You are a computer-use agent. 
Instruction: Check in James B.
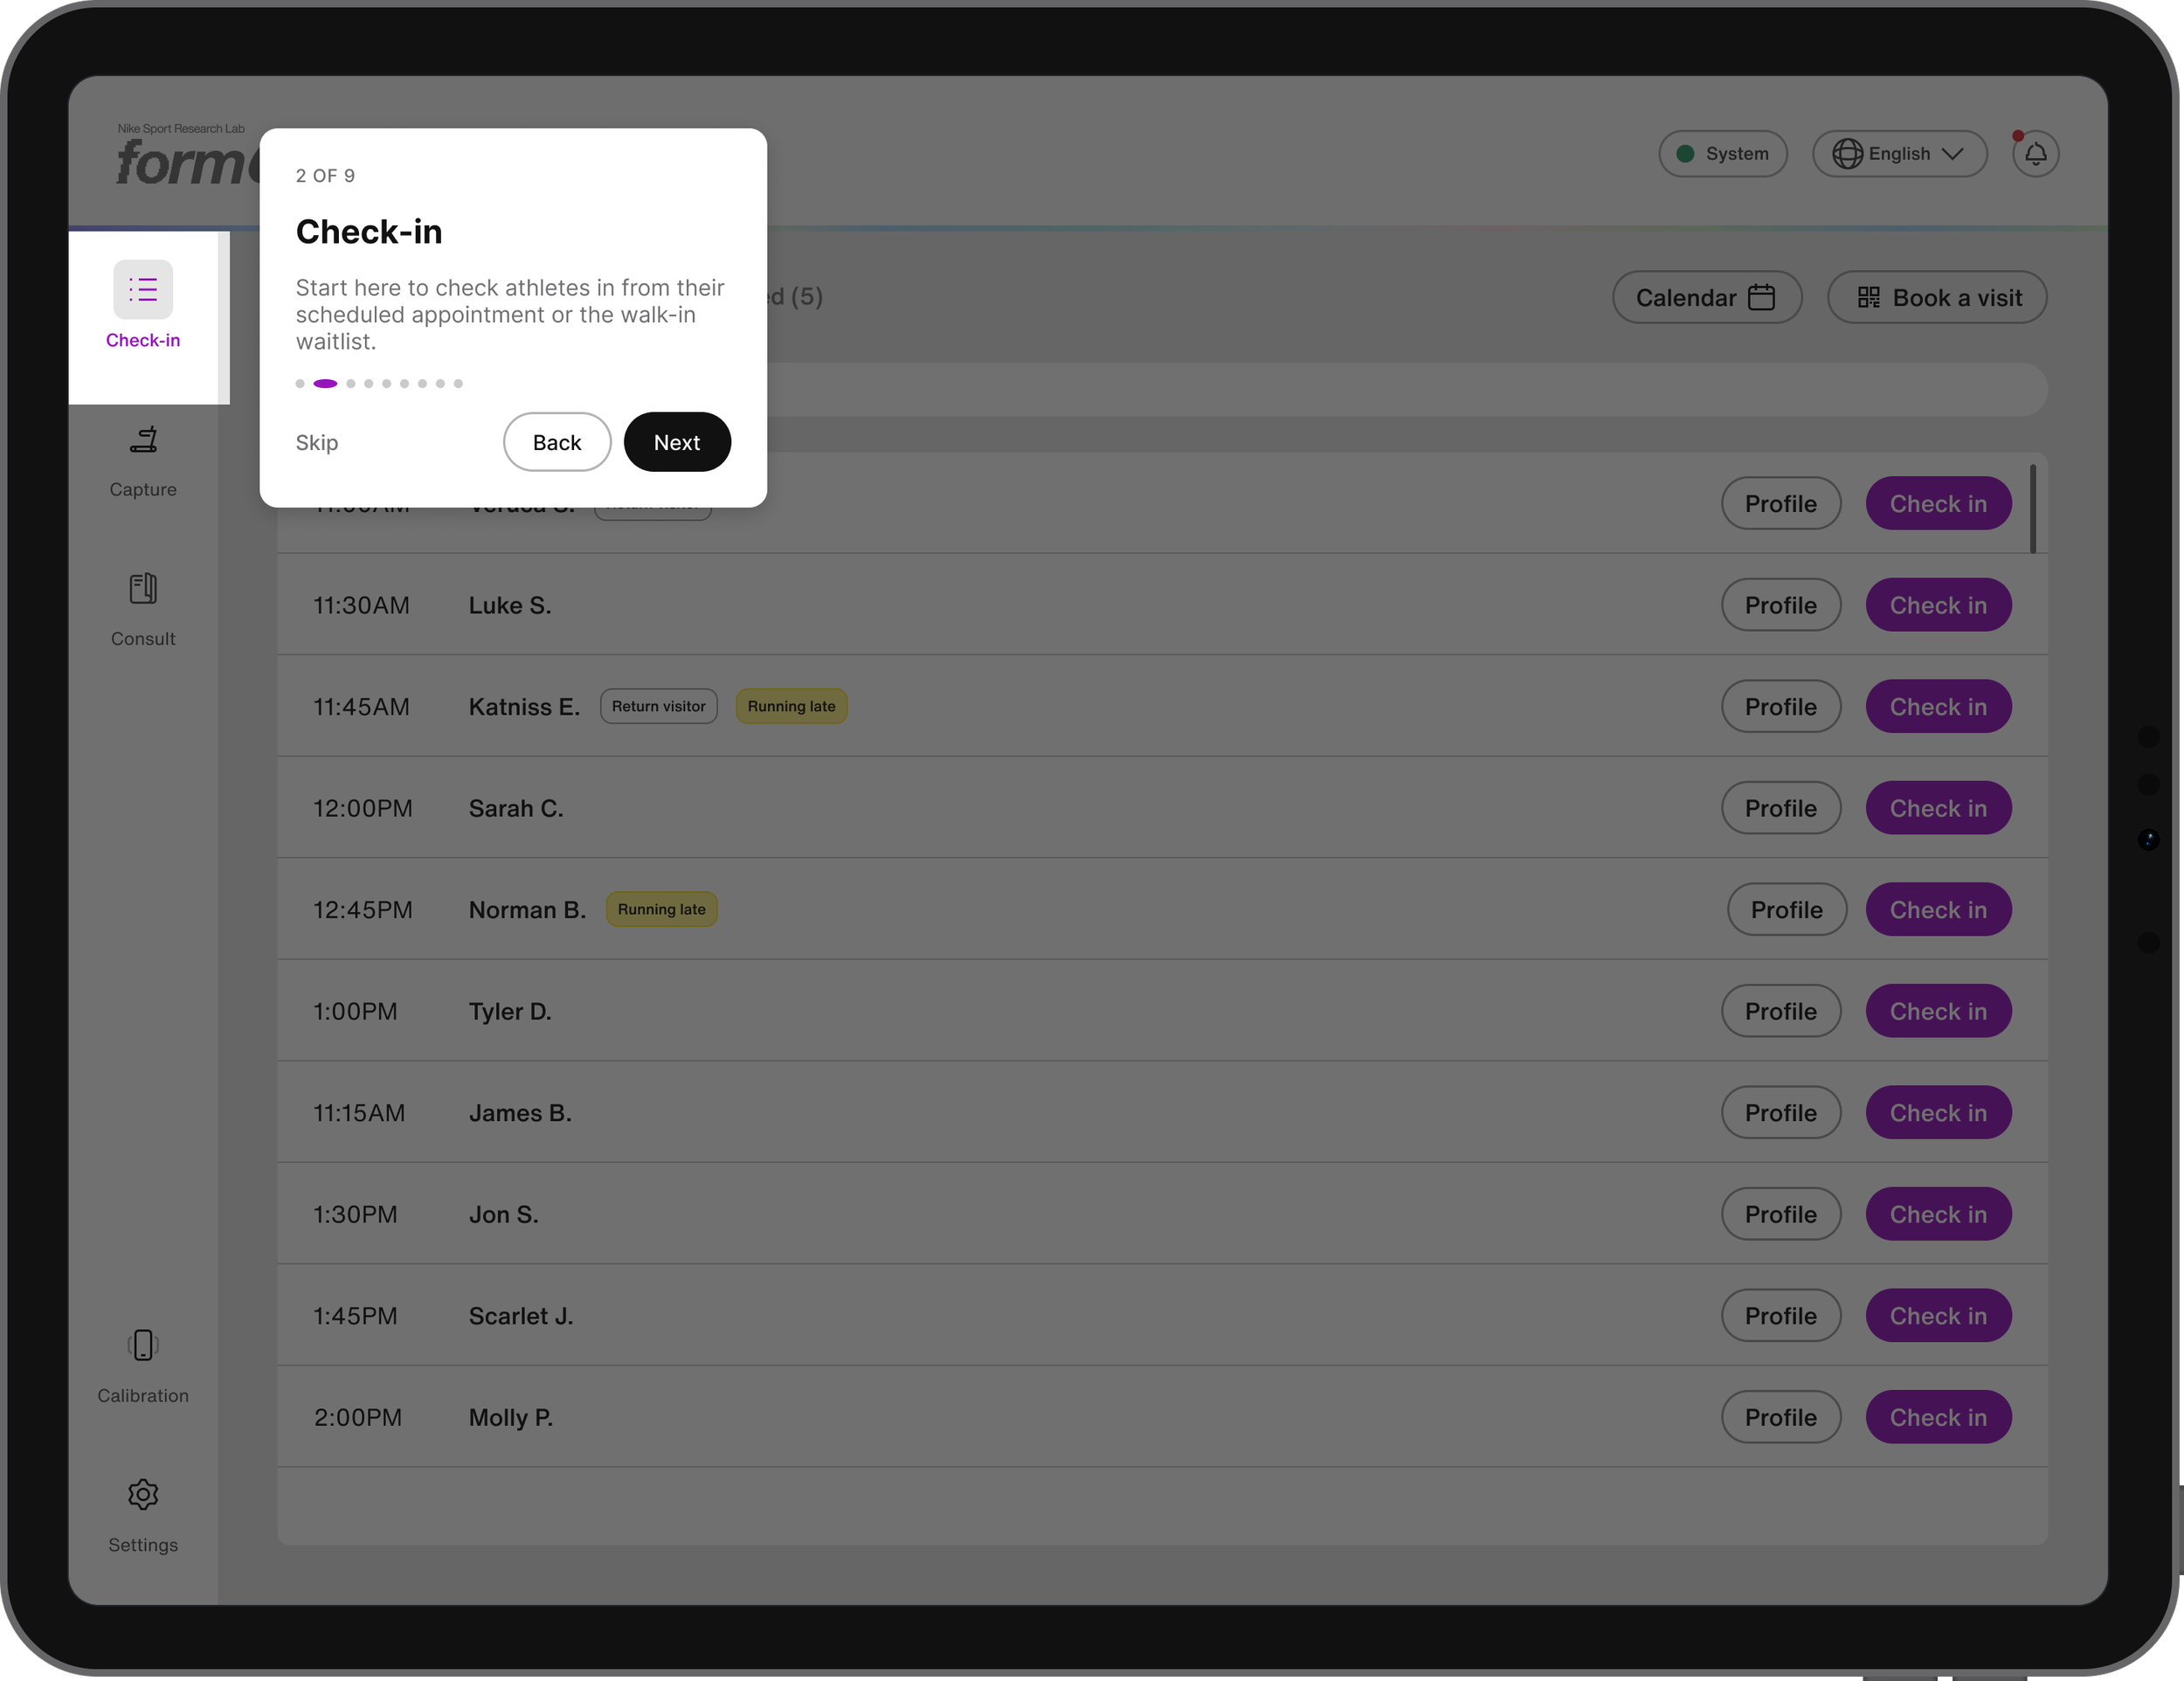click(1938, 1112)
